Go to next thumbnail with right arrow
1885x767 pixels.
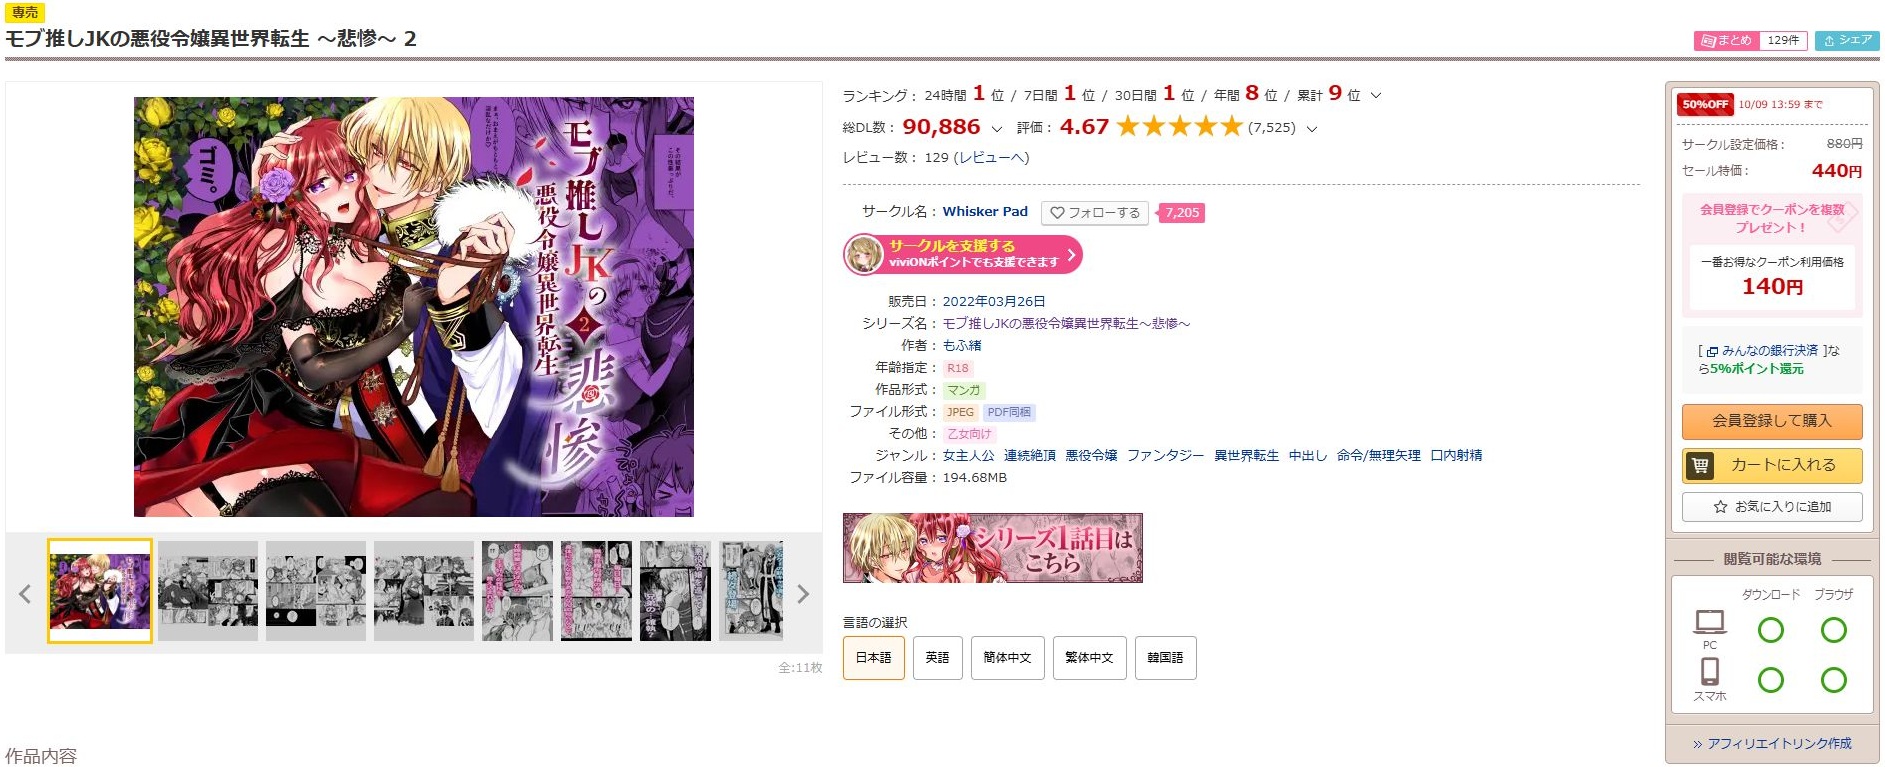pyautogui.click(x=802, y=594)
